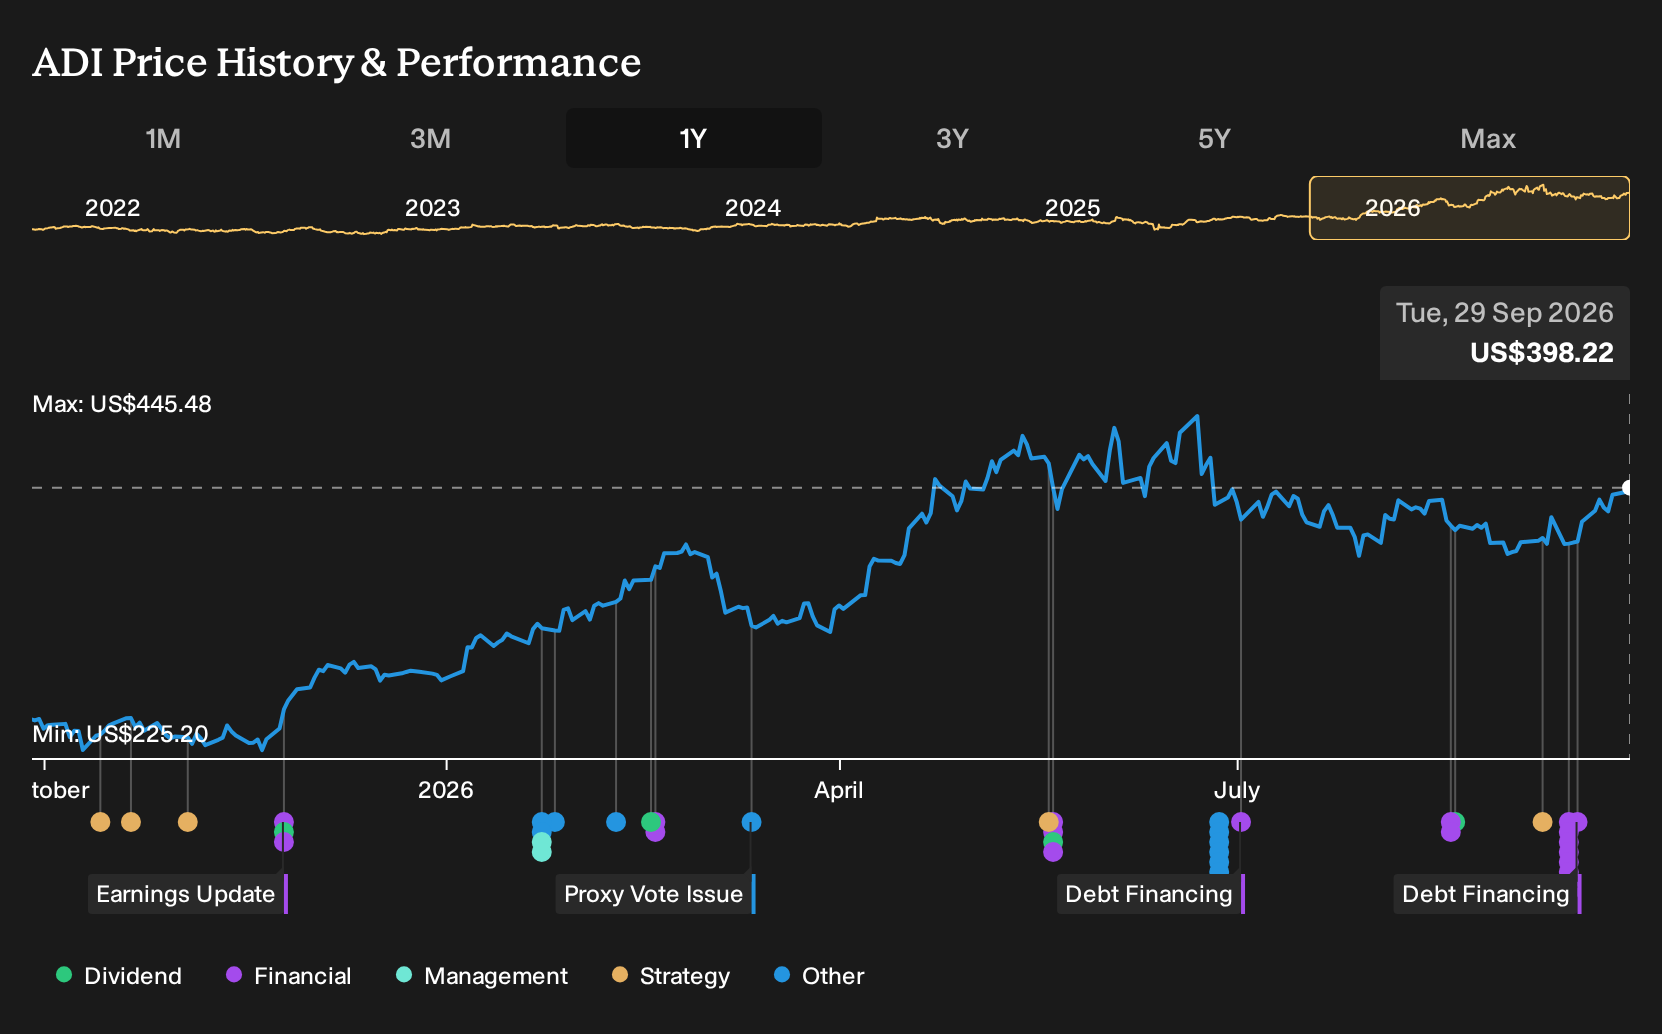
Task: Click the April axis label
Action: click(x=838, y=790)
